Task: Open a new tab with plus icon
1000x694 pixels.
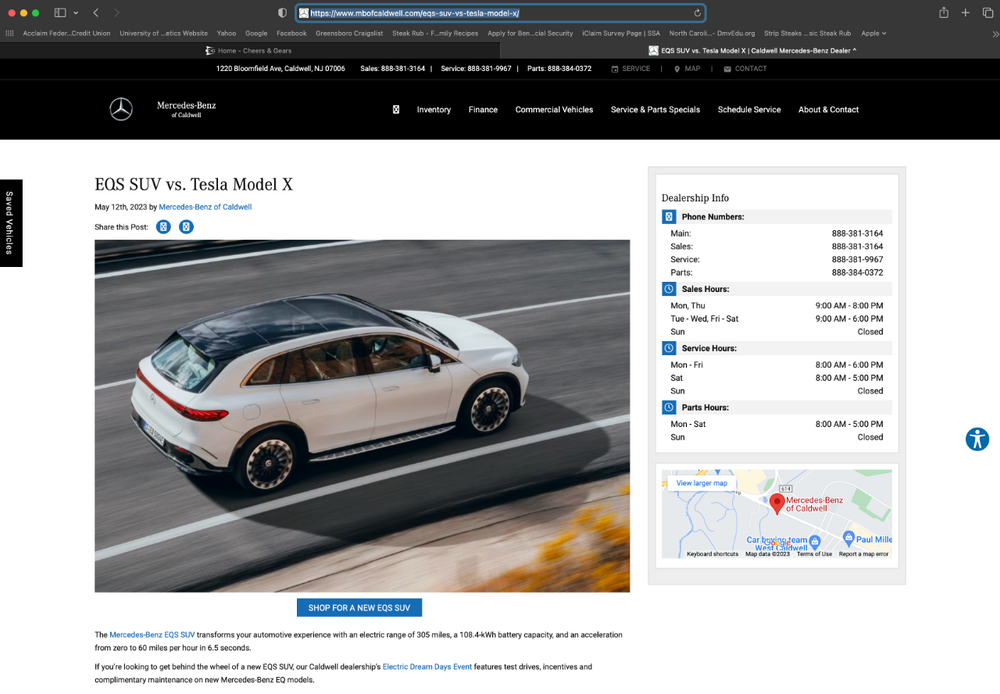Action: point(965,13)
